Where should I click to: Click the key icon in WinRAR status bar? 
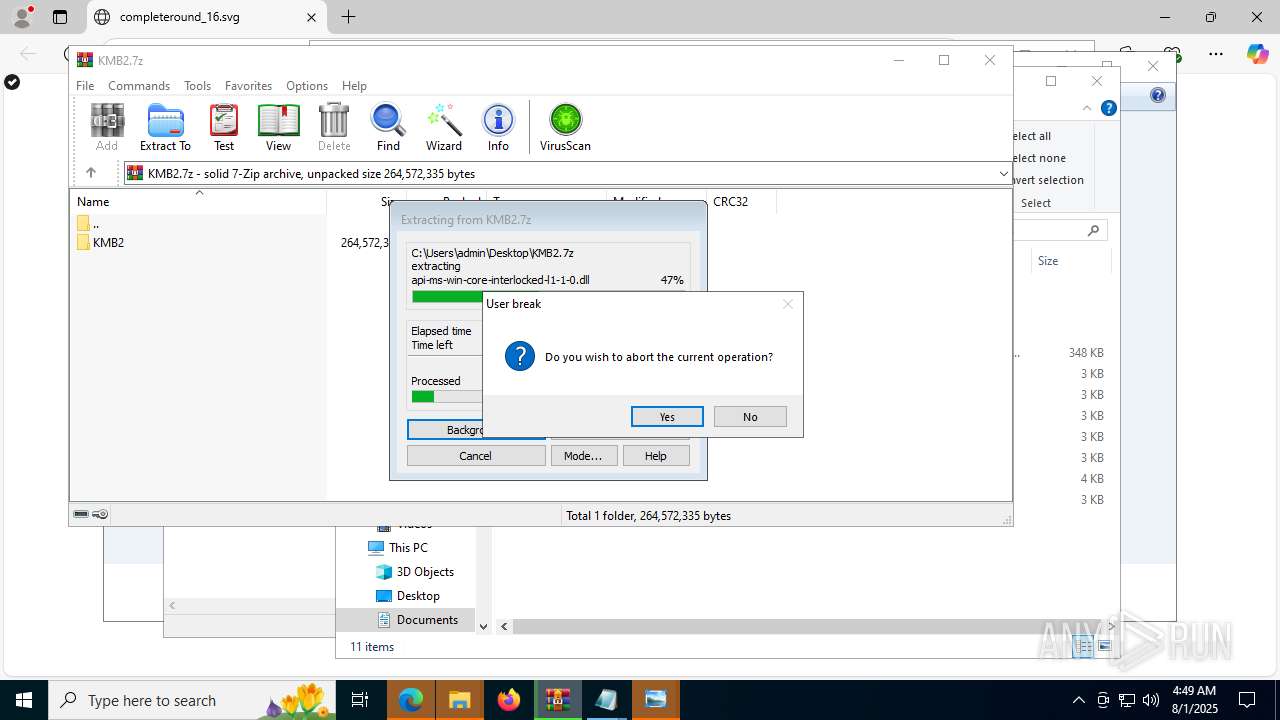click(100, 514)
